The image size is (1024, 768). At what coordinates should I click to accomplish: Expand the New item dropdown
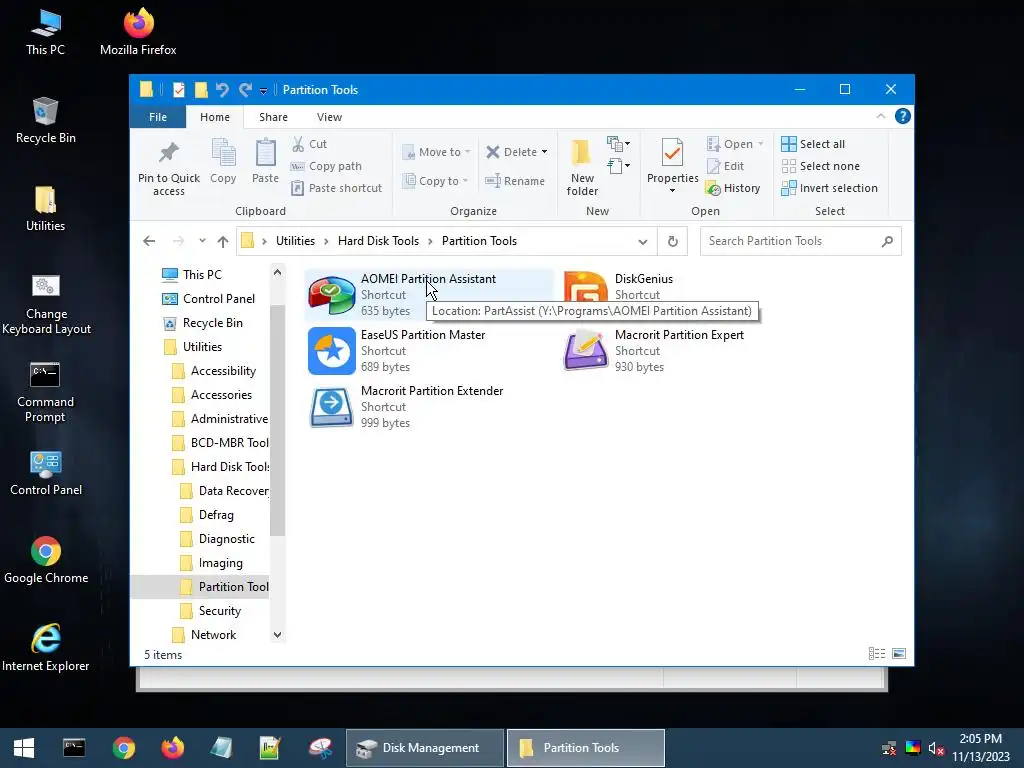(618, 144)
